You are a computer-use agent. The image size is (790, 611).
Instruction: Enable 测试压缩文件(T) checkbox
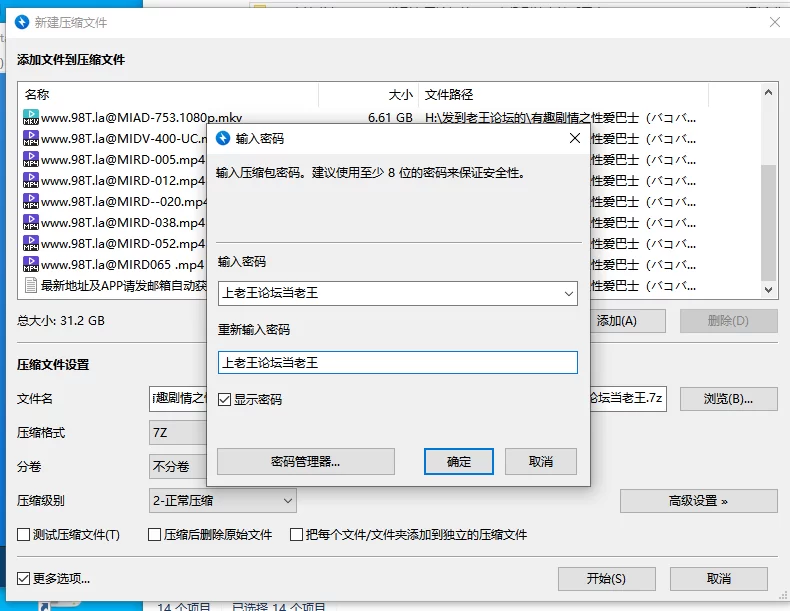click(23, 534)
